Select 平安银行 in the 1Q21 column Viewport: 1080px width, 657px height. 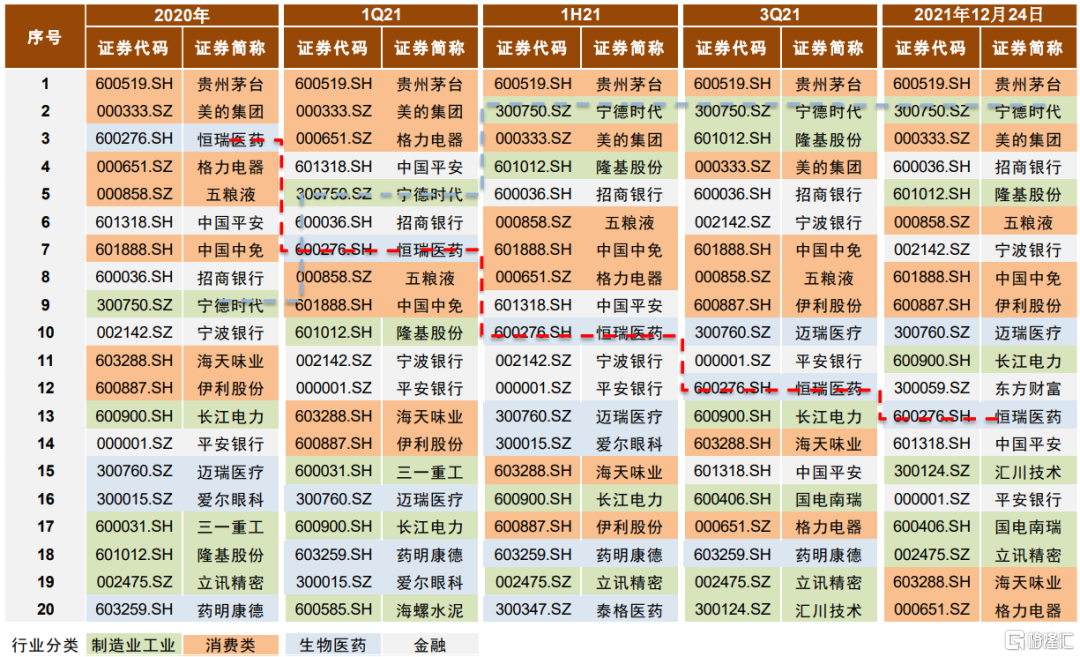[x=430, y=388]
